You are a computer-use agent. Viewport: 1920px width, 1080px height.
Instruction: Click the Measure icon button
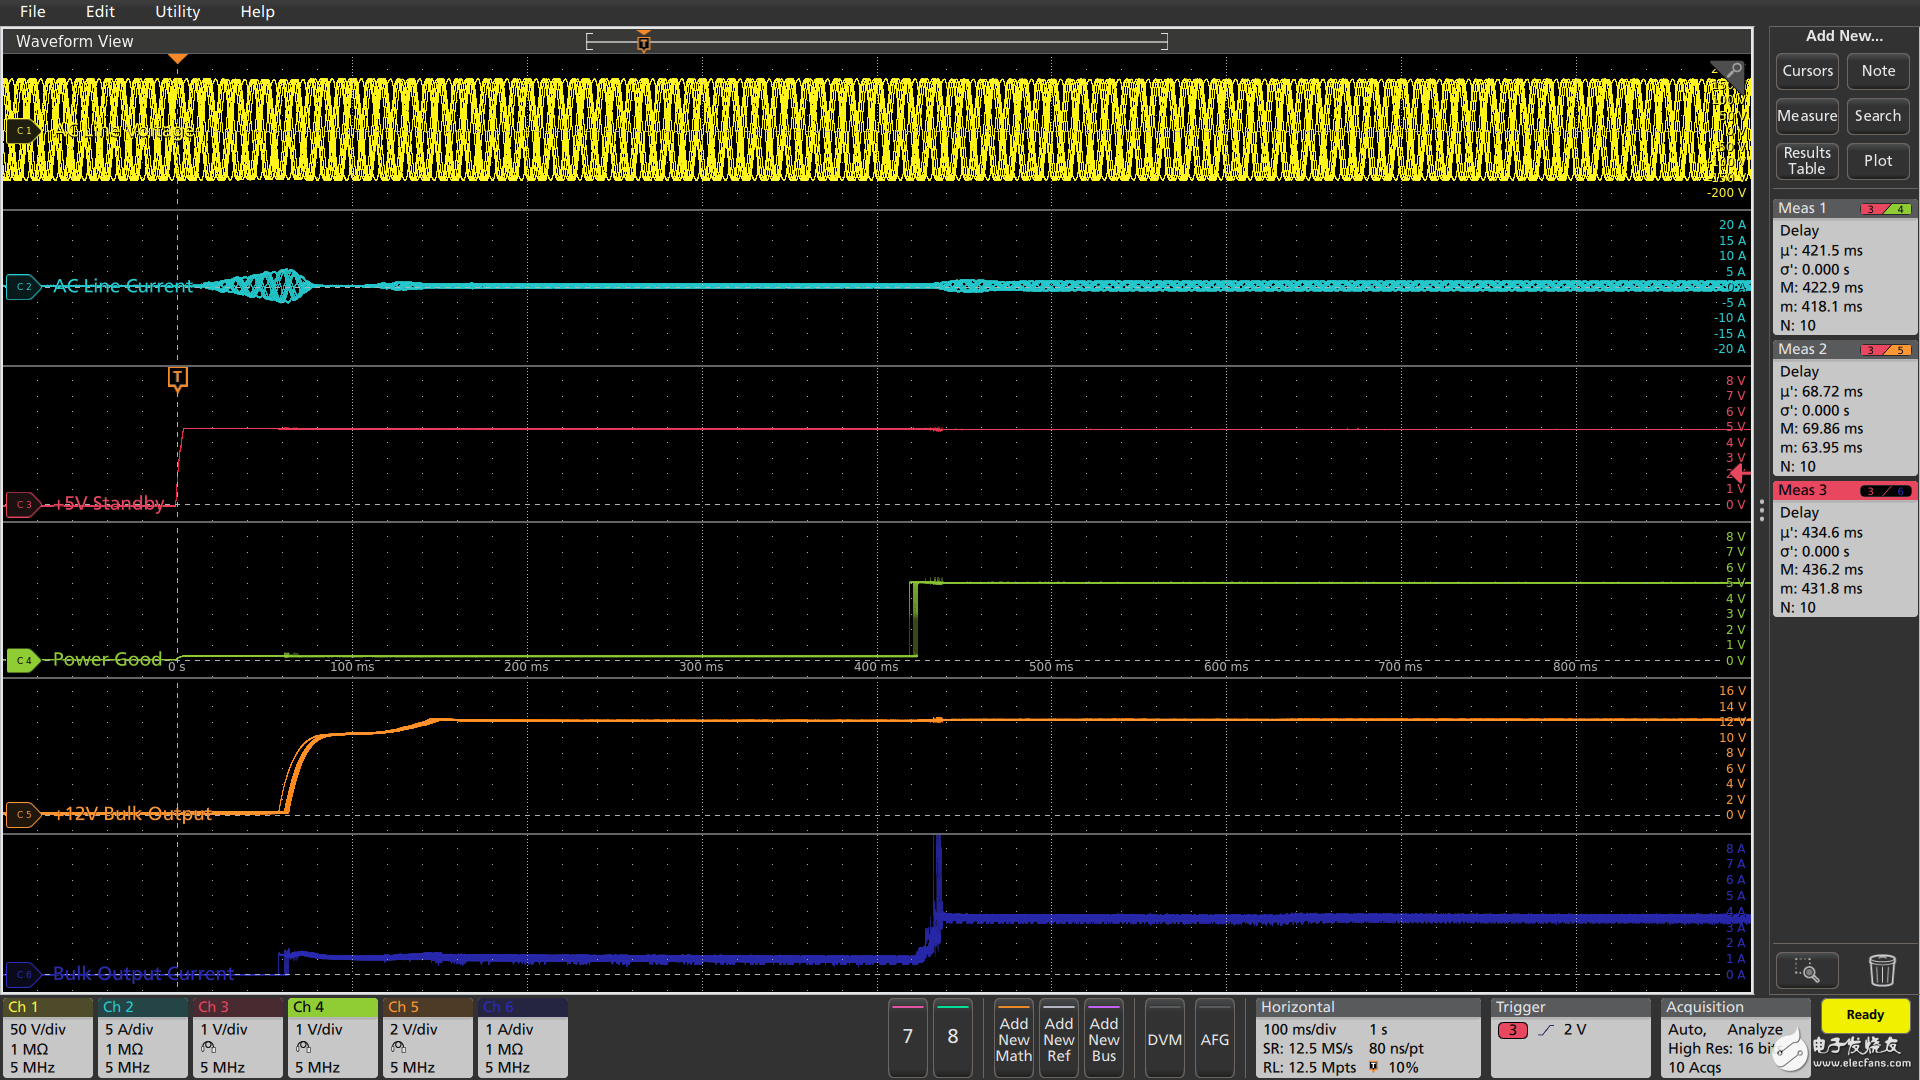(1807, 116)
